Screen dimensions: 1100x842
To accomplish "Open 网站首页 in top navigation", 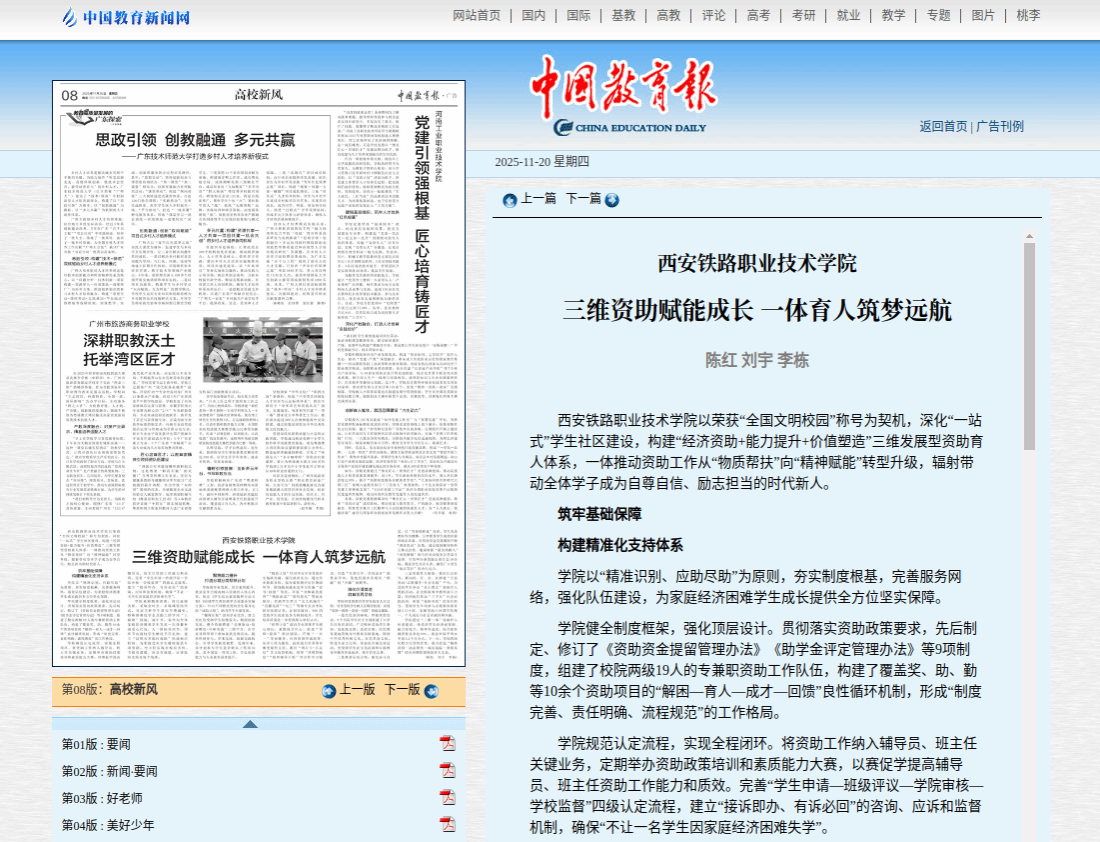I will pyautogui.click(x=476, y=15).
